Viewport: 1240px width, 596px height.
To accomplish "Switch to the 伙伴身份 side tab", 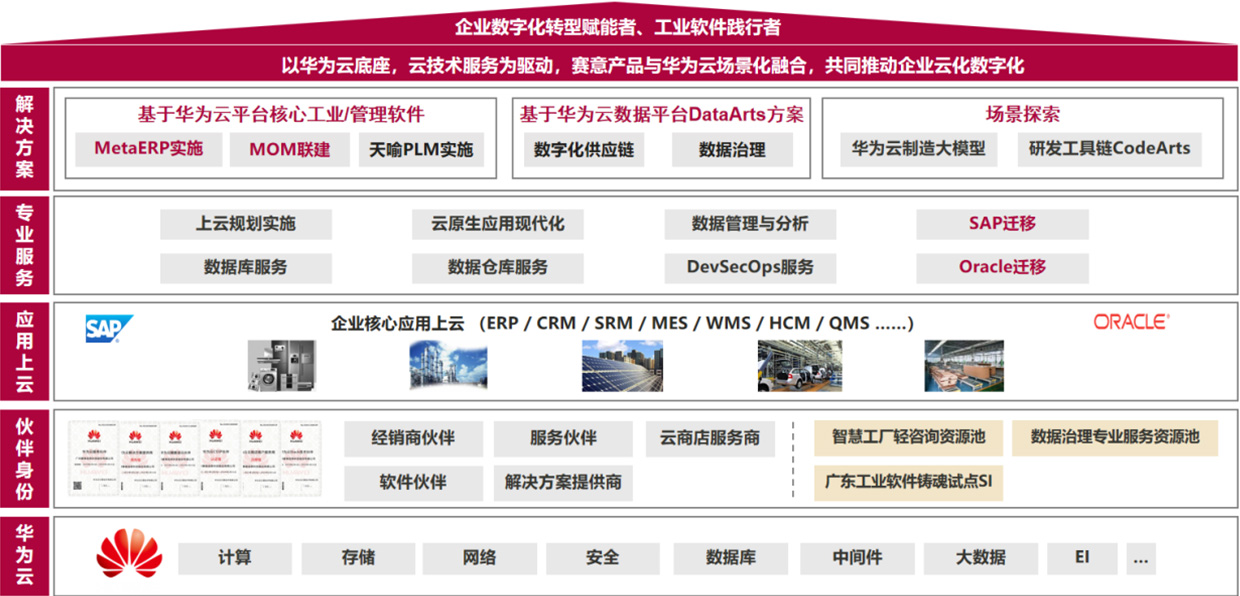I will [x=24, y=458].
